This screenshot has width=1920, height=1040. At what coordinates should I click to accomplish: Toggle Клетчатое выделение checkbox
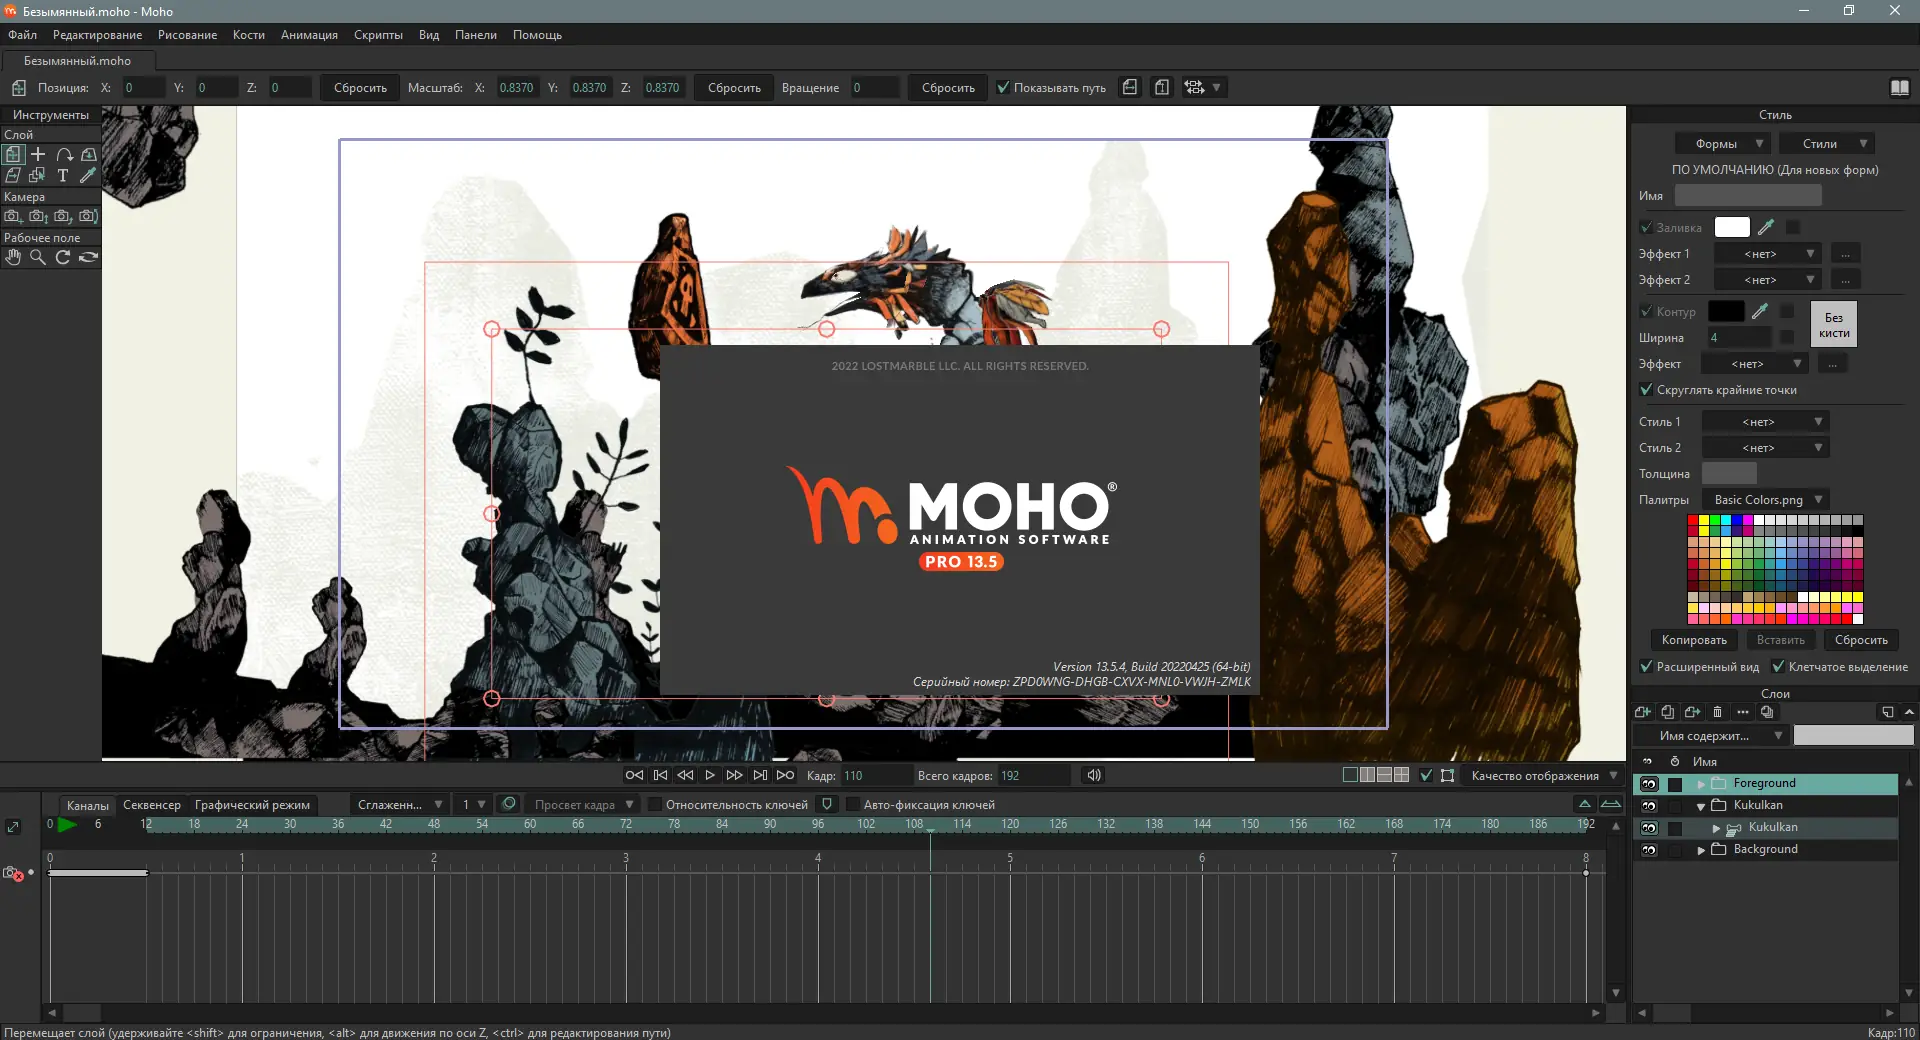click(x=1778, y=666)
